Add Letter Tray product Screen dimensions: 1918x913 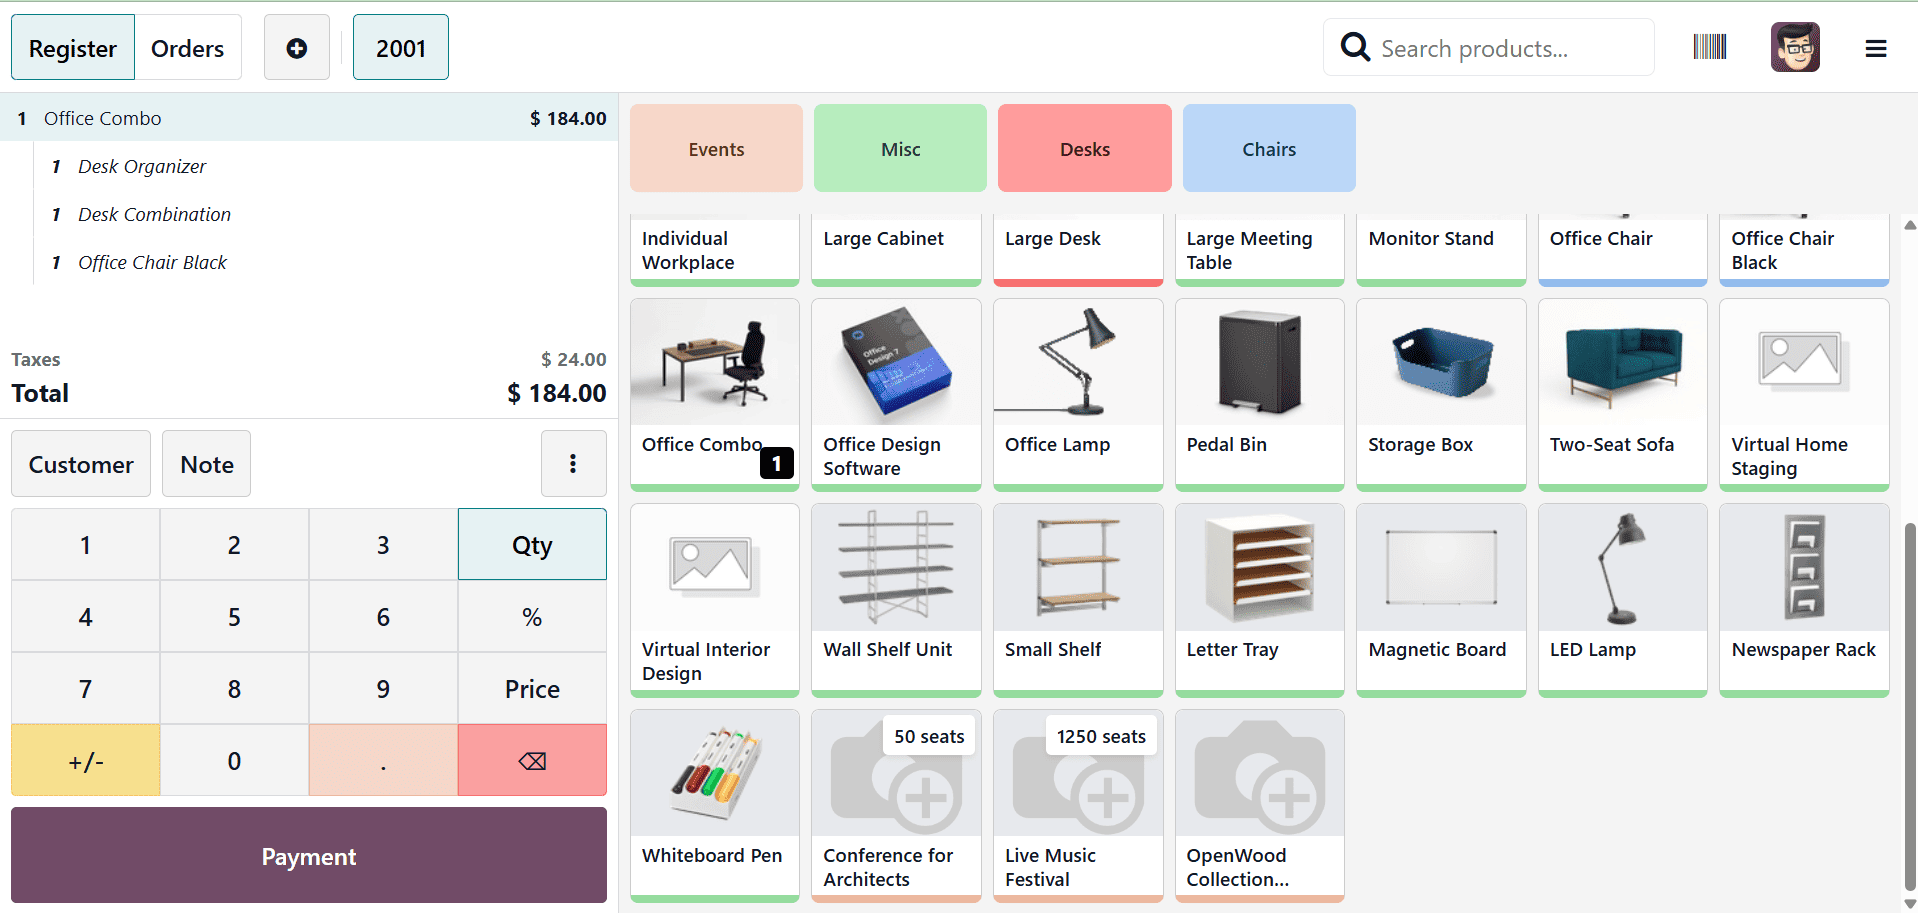click(1260, 600)
